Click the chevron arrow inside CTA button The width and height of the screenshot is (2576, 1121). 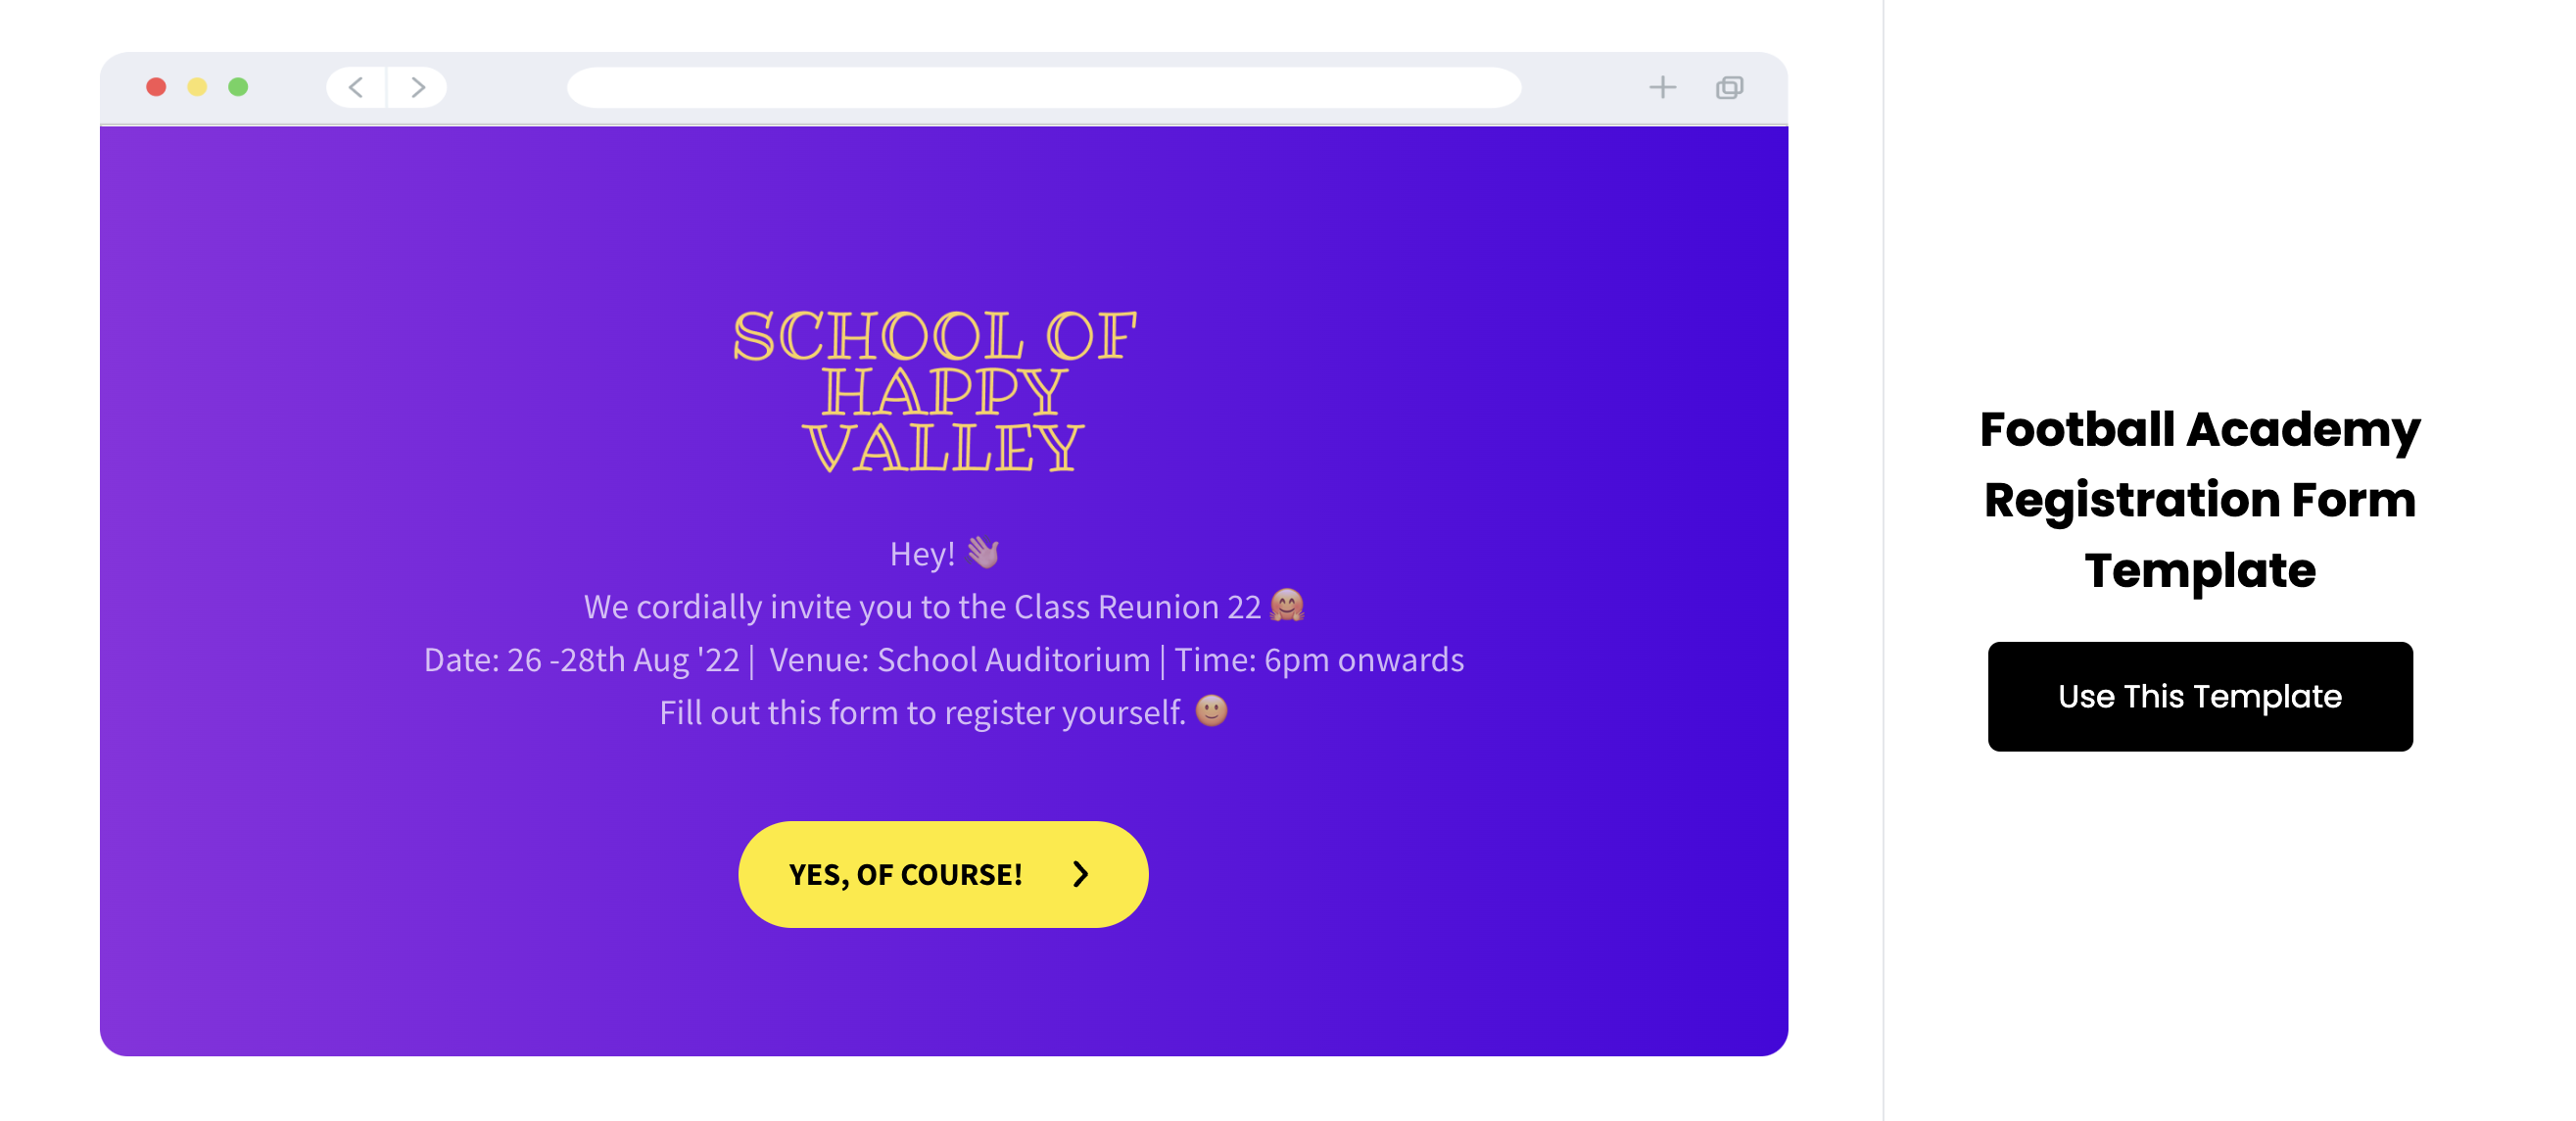coord(1081,874)
